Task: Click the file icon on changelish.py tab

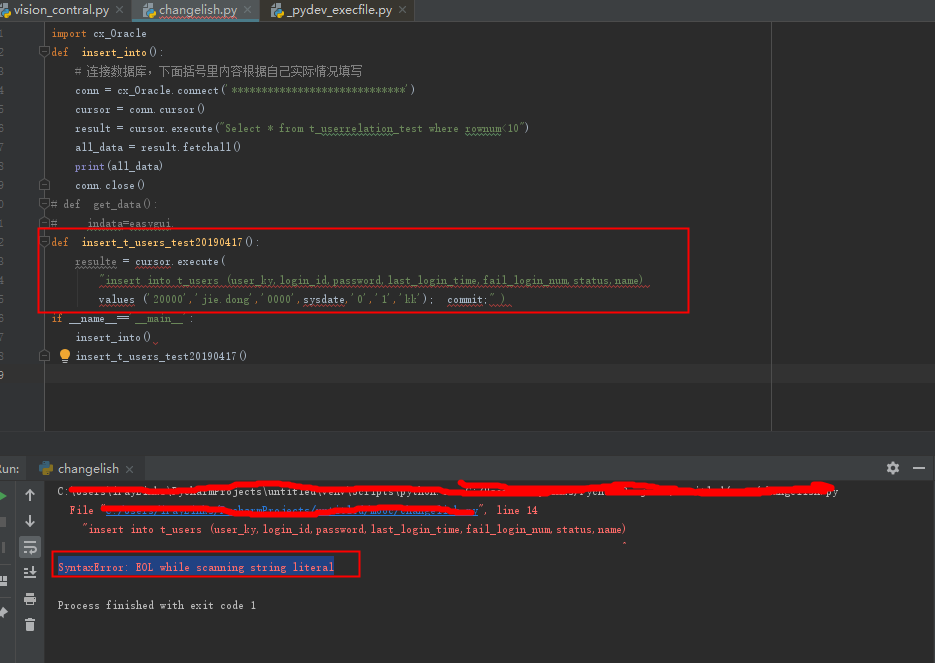Action: (x=149, y=10)
